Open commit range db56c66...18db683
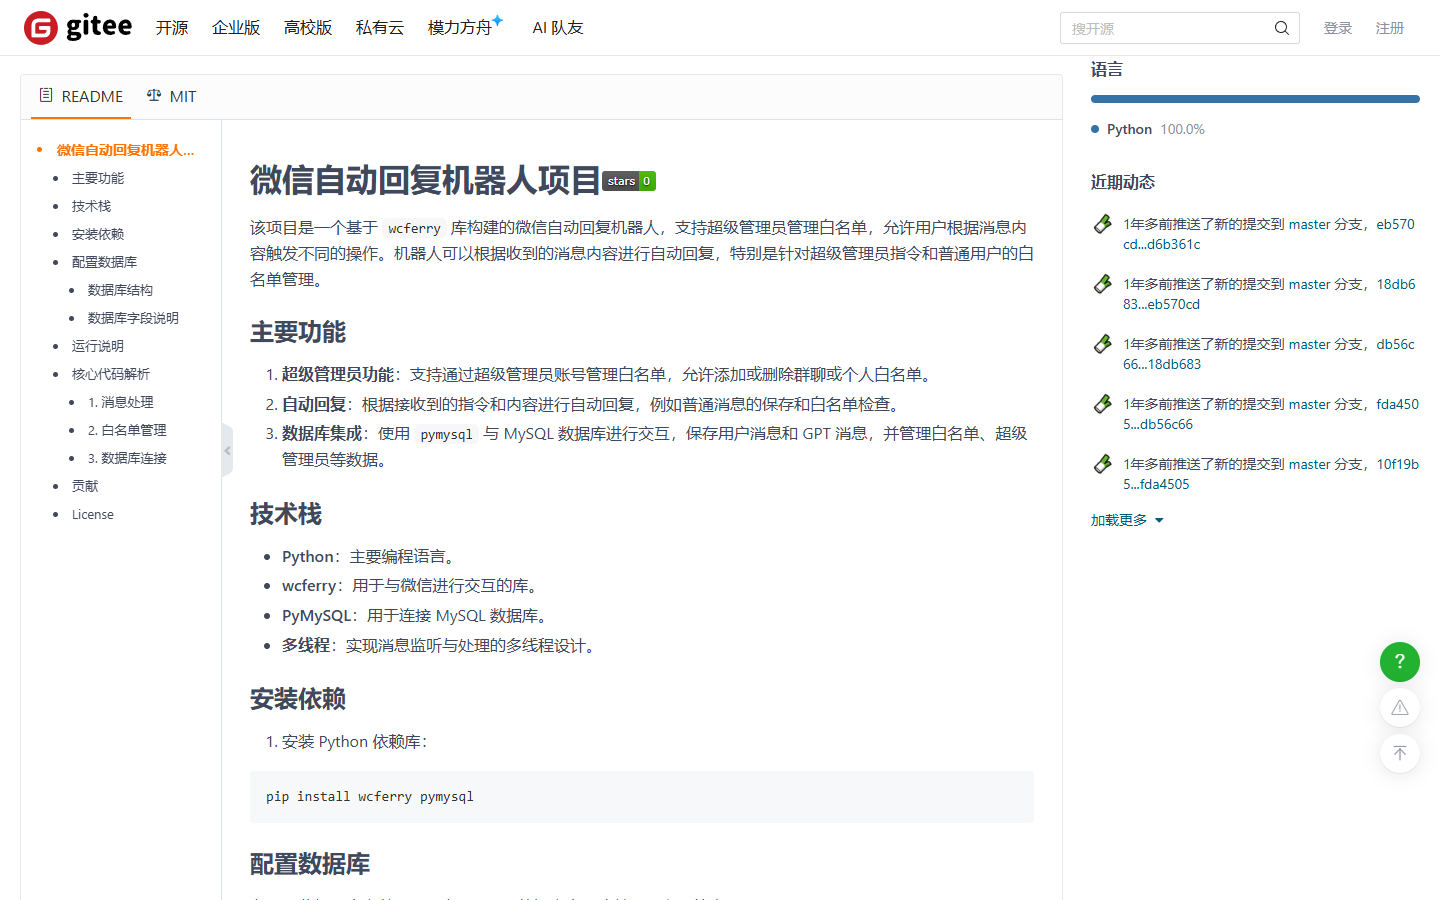 coord(1269,354)
